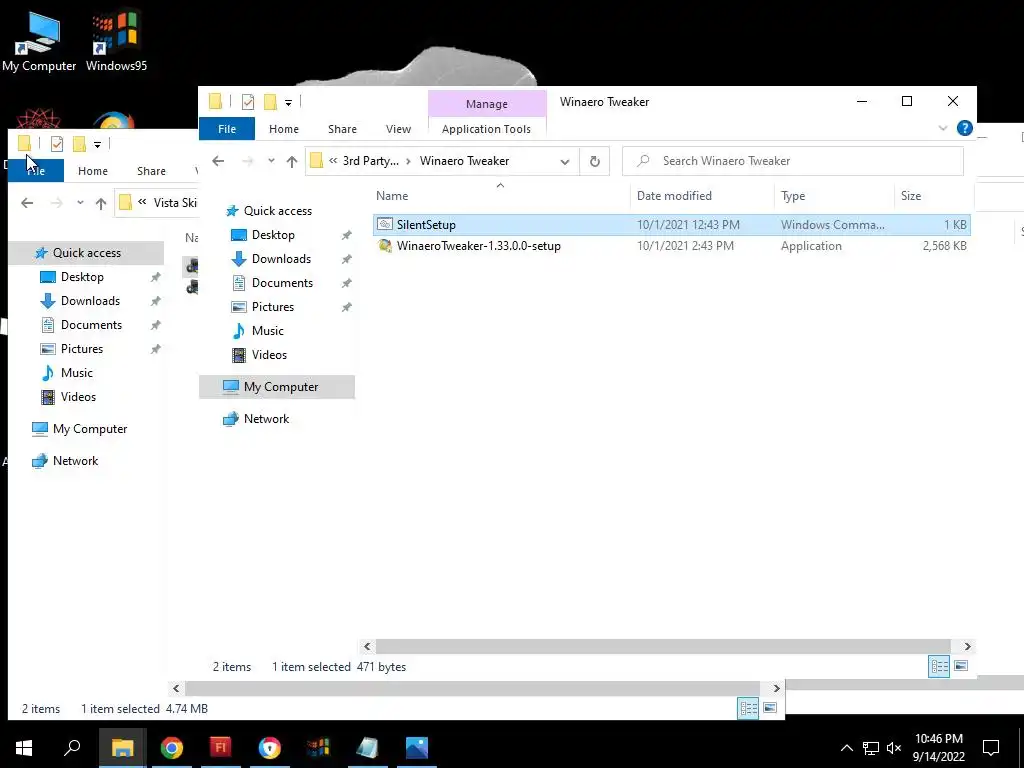Launch Google Chrome from the taskbar
The image size is (1024, 768).
point(171,748)
